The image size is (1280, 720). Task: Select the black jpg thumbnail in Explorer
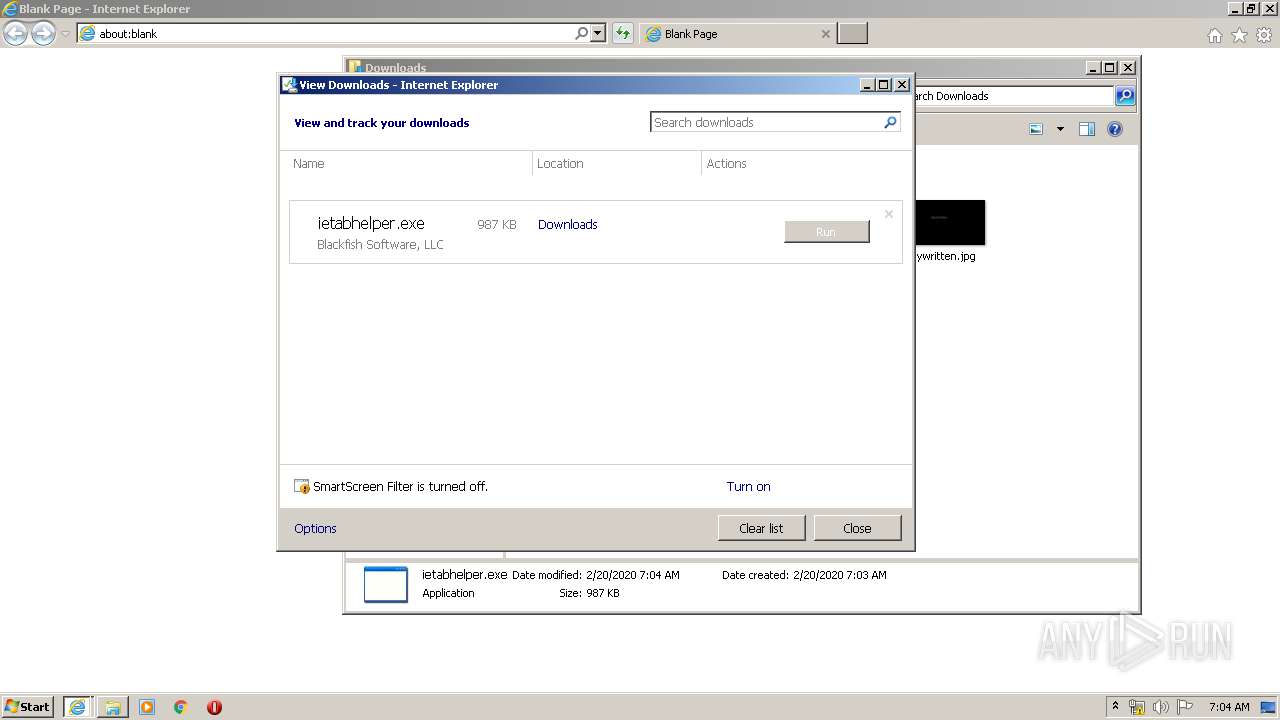click(950, 222)
